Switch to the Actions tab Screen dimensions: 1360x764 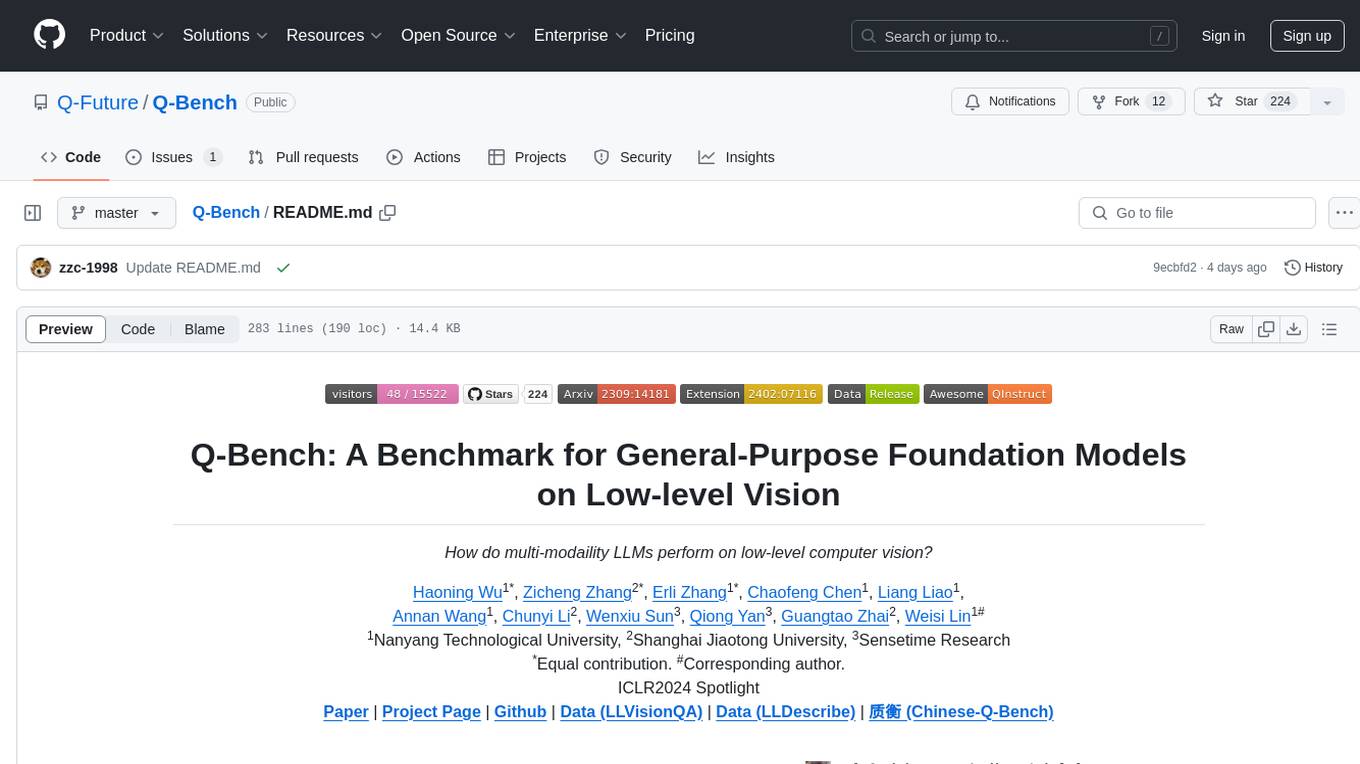click(x=423, y=157)
